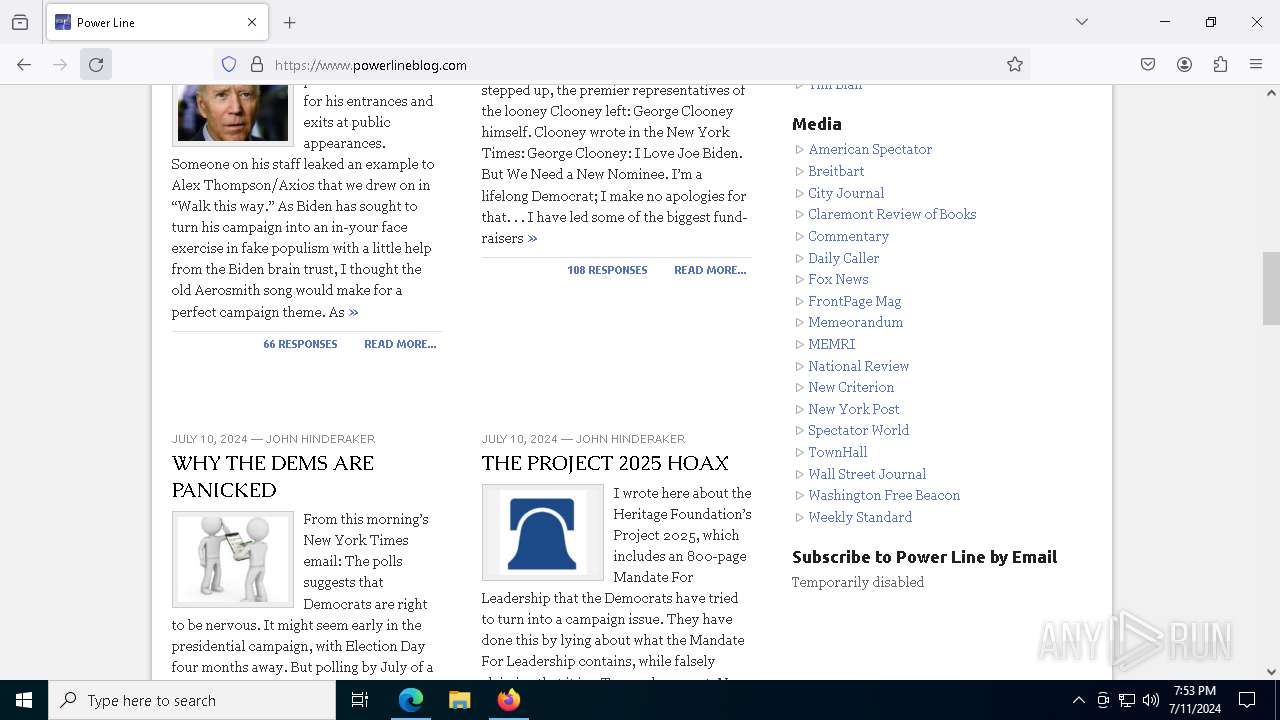Open File Explorer from taskbar
The width and height of the screenshot is (1280, 720).
(x=460, y=700)
